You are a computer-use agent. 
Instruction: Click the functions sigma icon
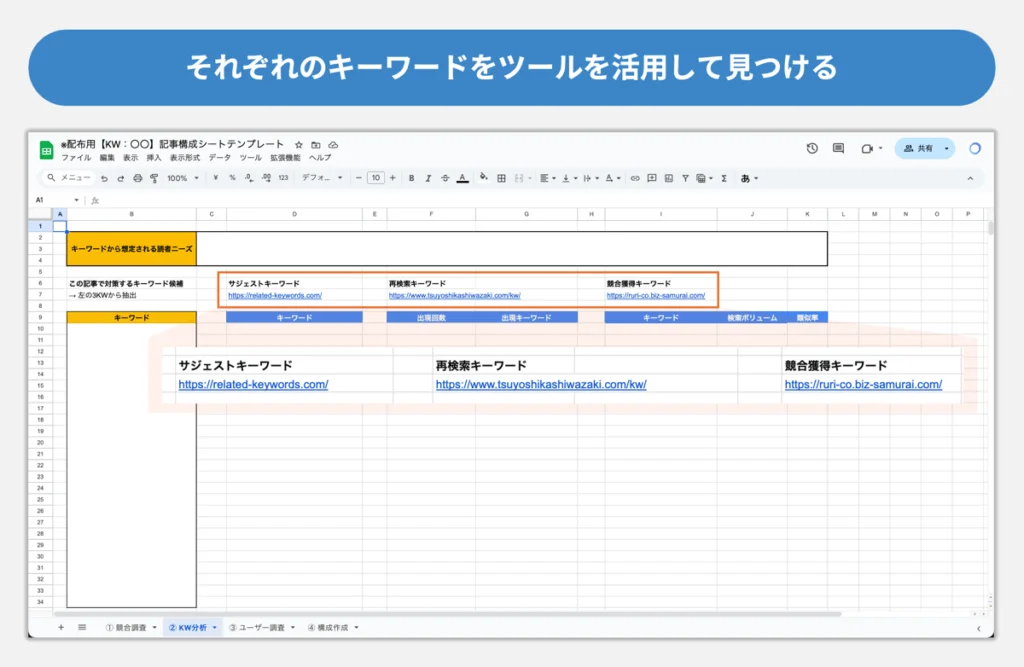(724, 178)
